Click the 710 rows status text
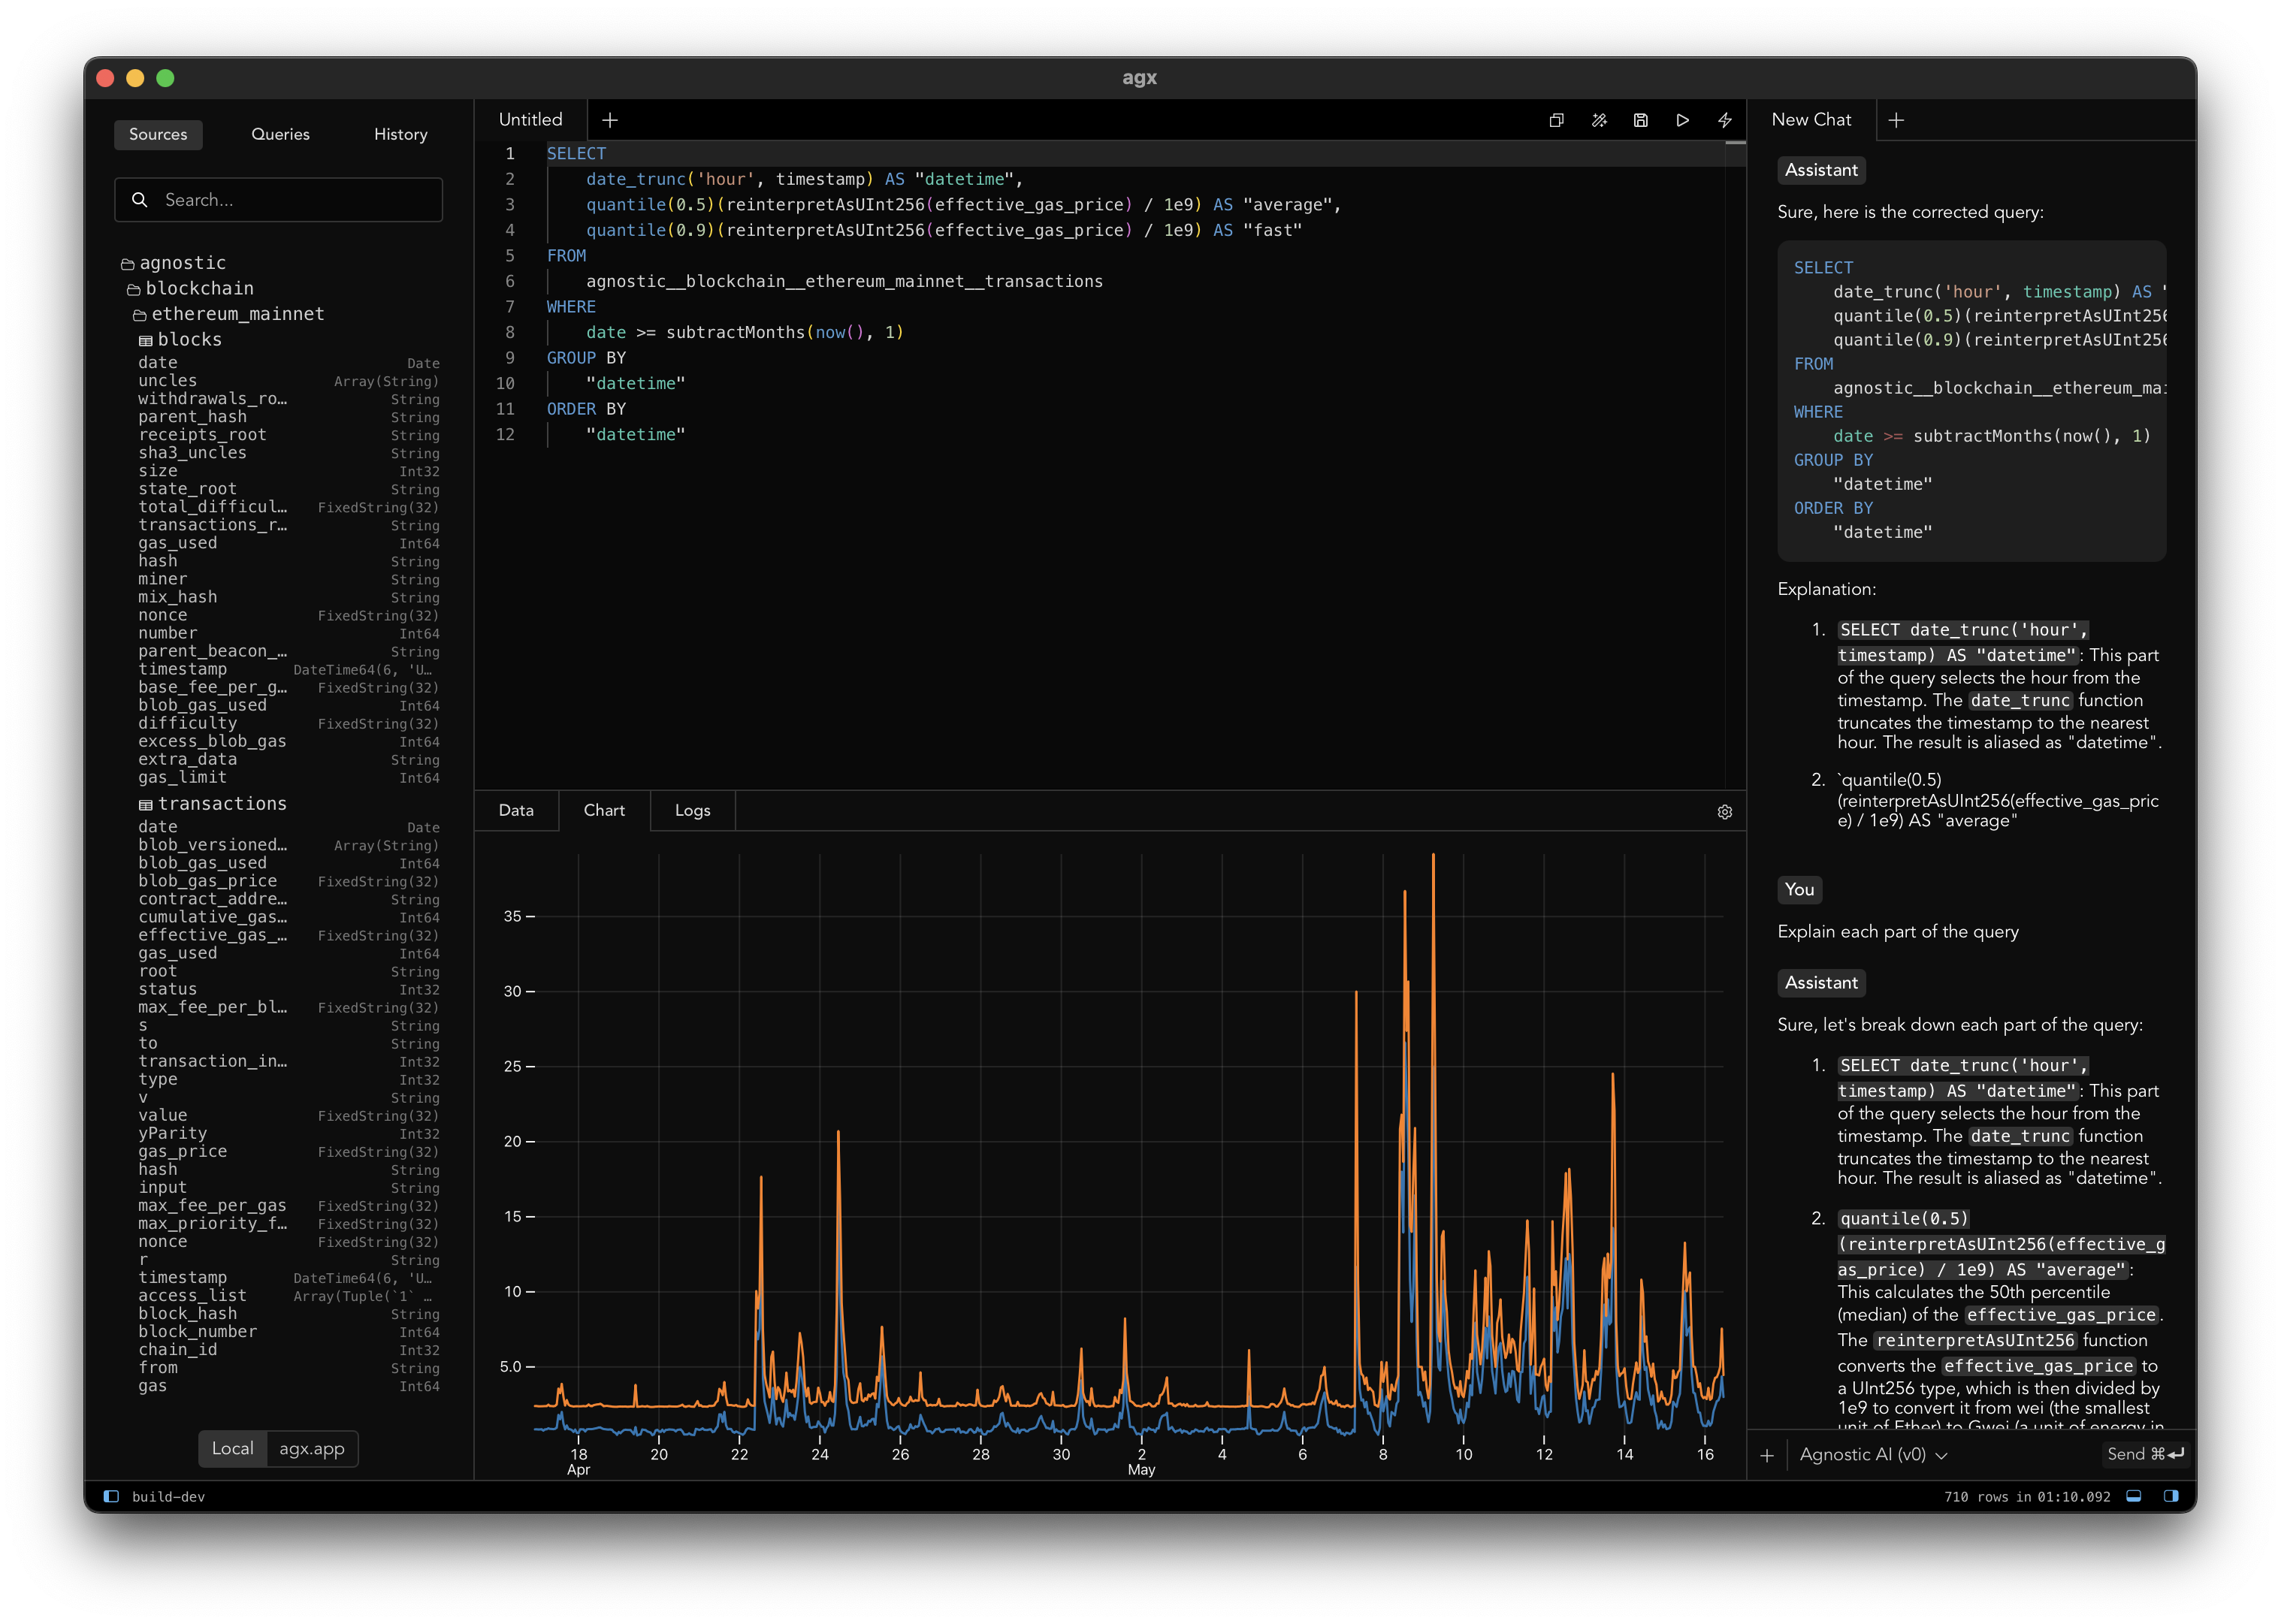 click(x=2027, y=1497)
